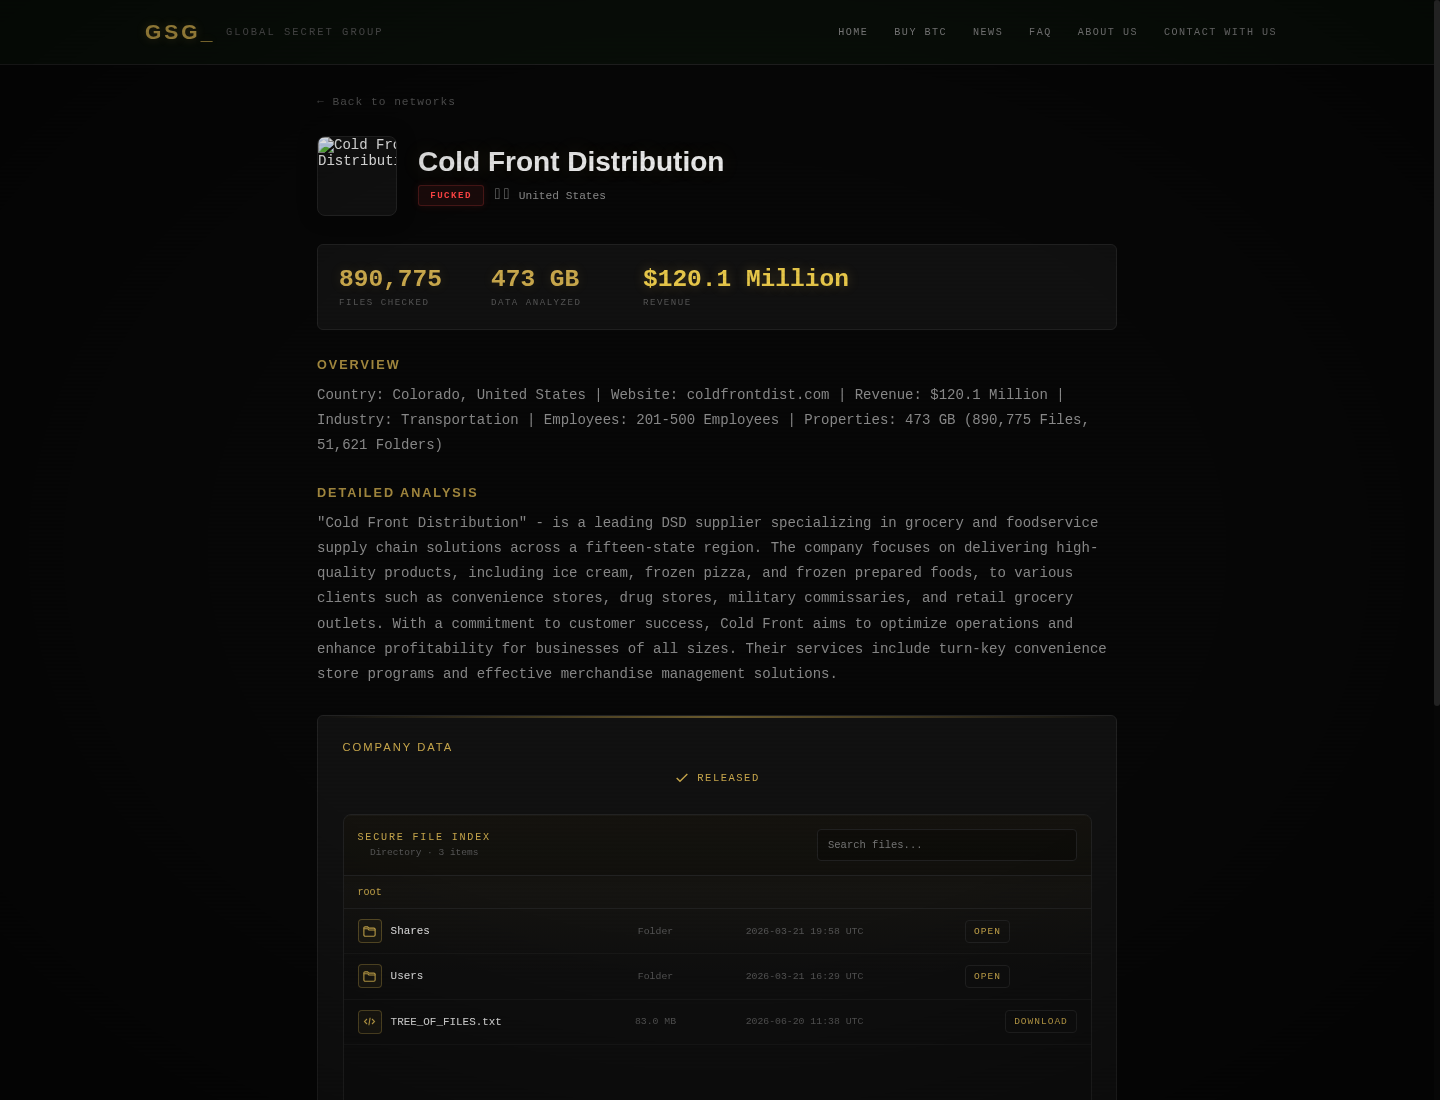Click the 2026-03-21 19:58 UTC date
This screenshot has height=1100, width=1440.
point(804,931)
